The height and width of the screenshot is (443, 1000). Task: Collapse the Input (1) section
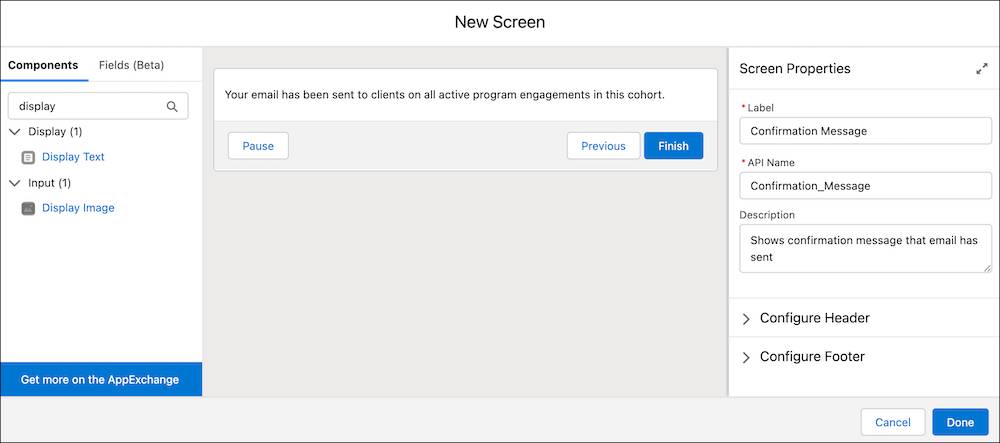pos(16,183)
